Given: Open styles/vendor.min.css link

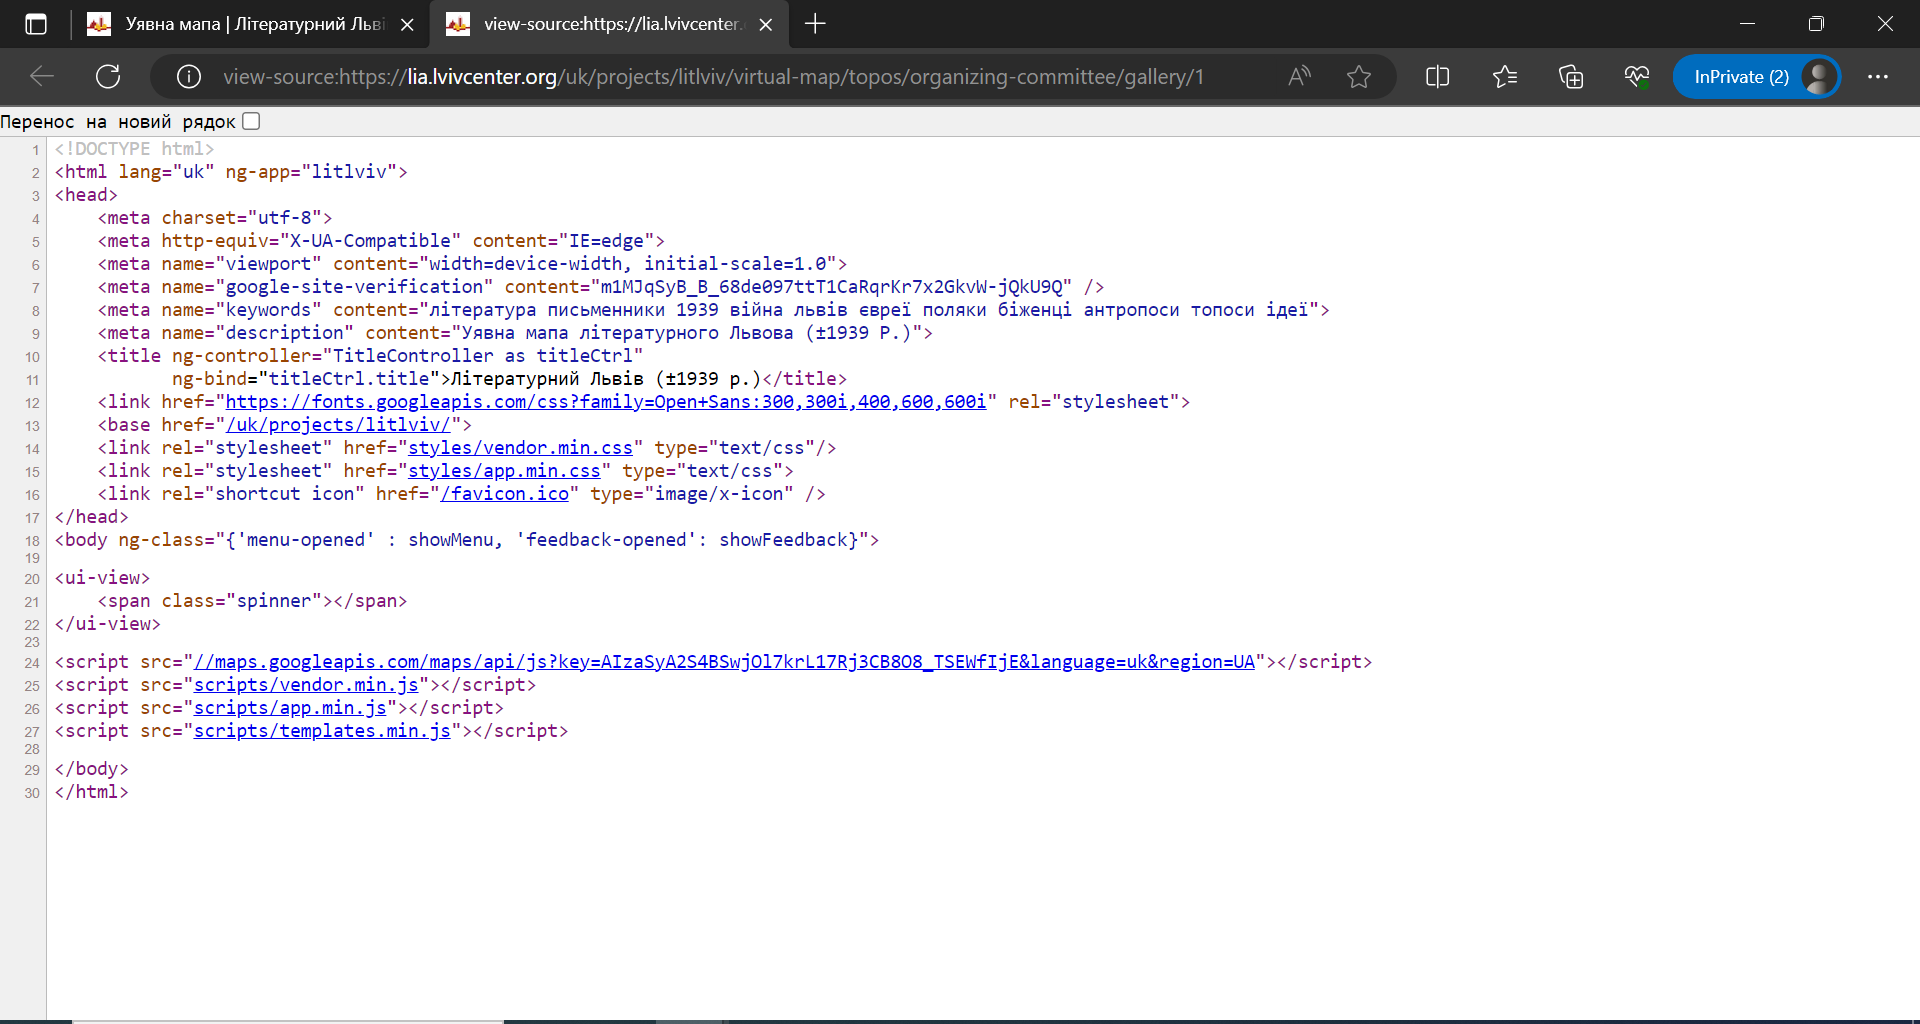Looking at the screenshot, I should pos(520,448).
